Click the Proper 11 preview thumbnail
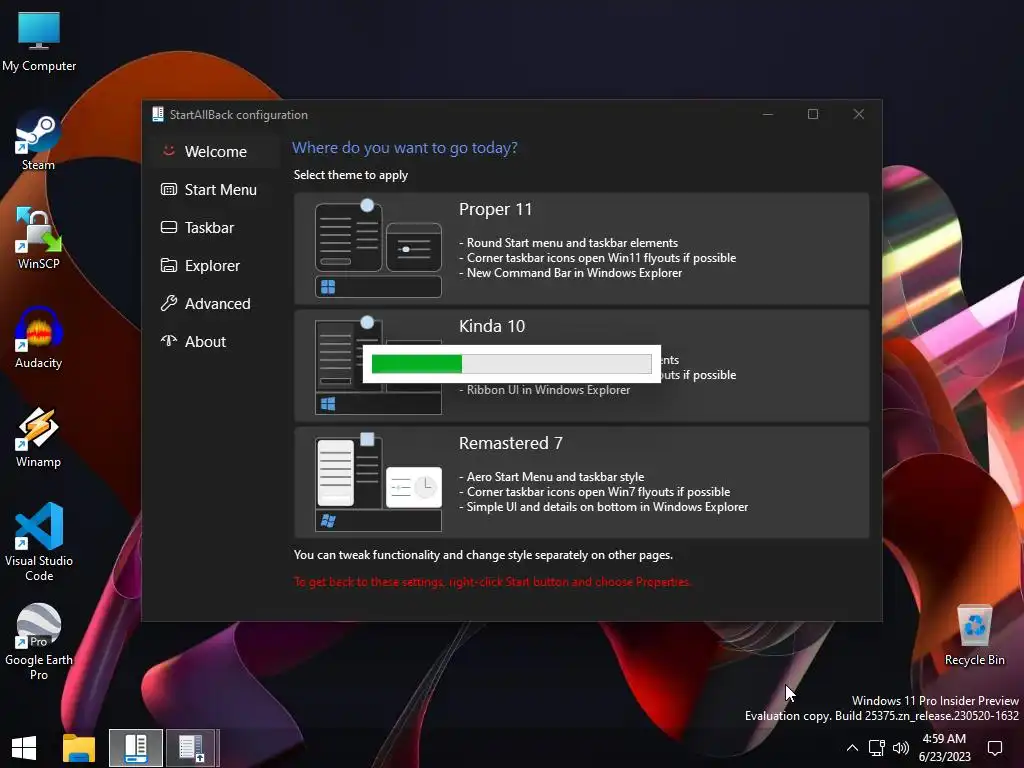 (378, 249)
